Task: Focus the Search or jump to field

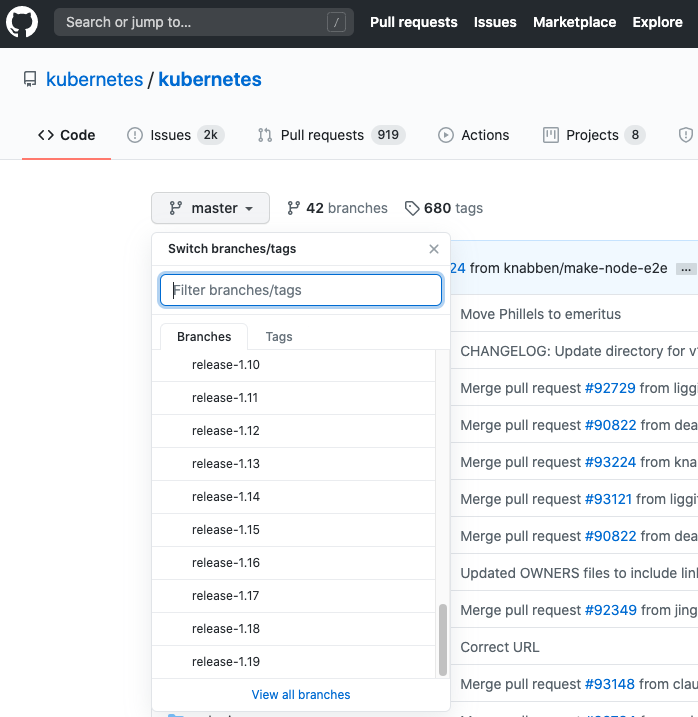Action: (x=204, y=22)
